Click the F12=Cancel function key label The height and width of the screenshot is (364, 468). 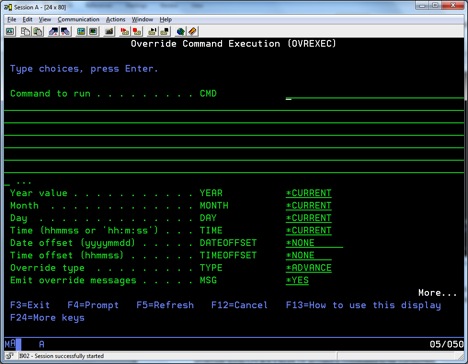click(x=239, y=305)
